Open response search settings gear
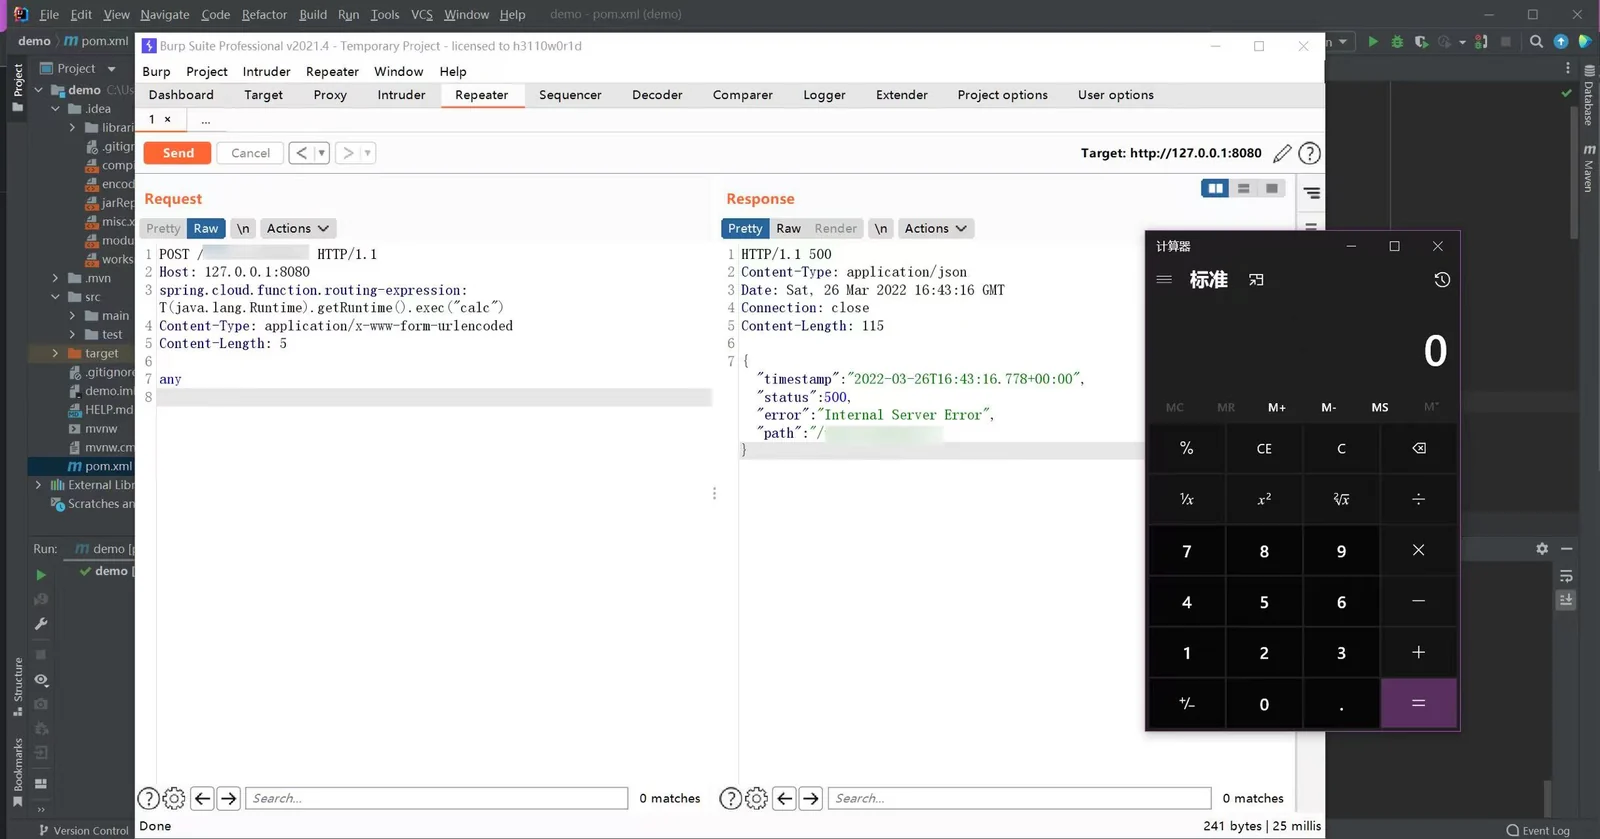Screen dimensions: 1600x839 pyautogui.click(x=757, y=798)
